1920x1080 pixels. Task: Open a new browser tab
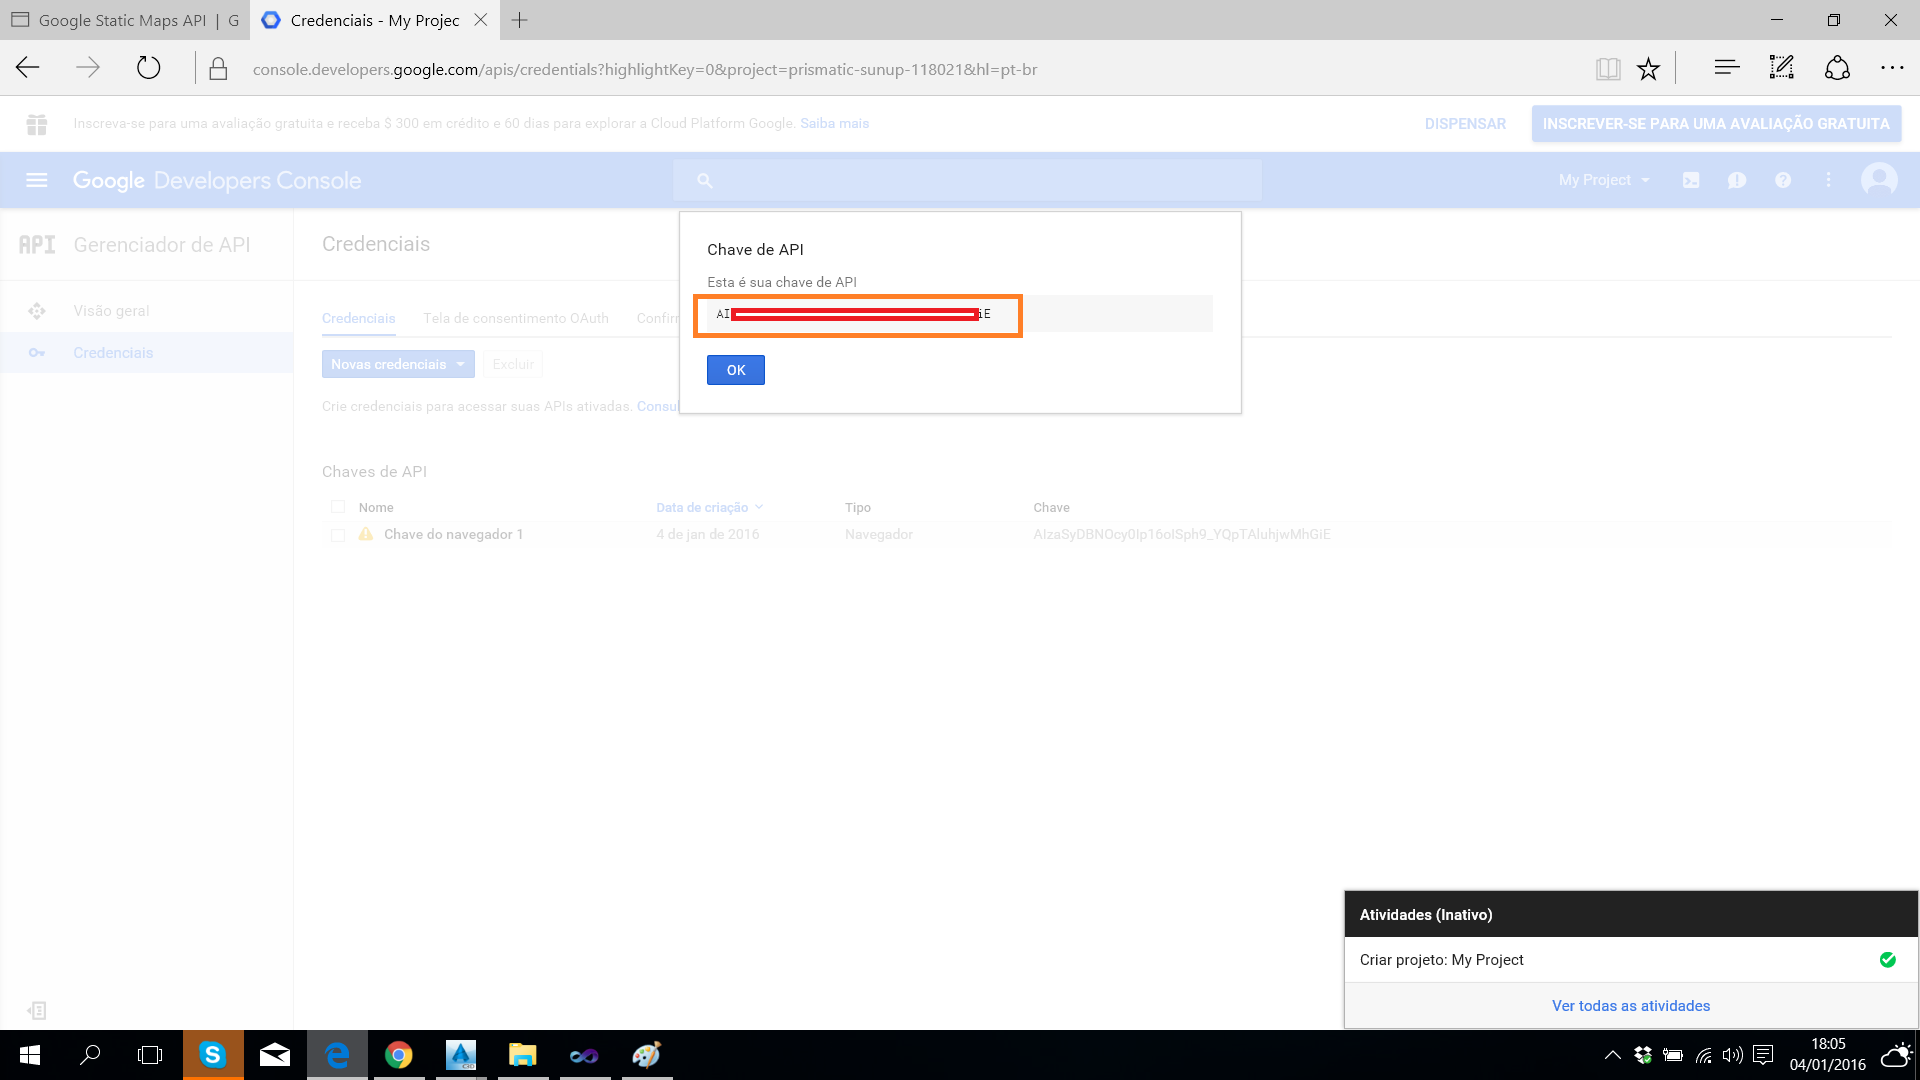tap(519, 20)
